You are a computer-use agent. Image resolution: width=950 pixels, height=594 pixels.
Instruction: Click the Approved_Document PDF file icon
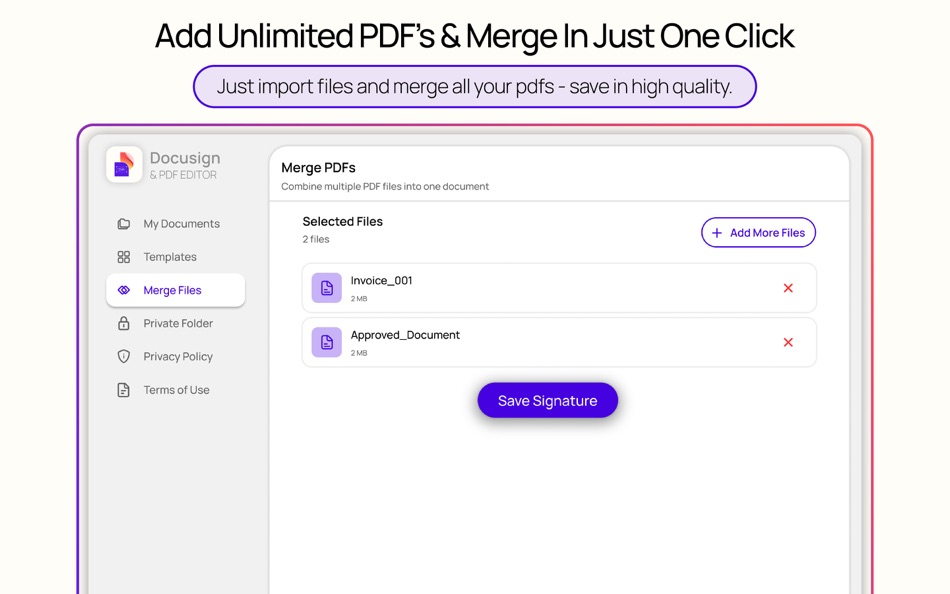pyautogui.click(x=326, y=342)
